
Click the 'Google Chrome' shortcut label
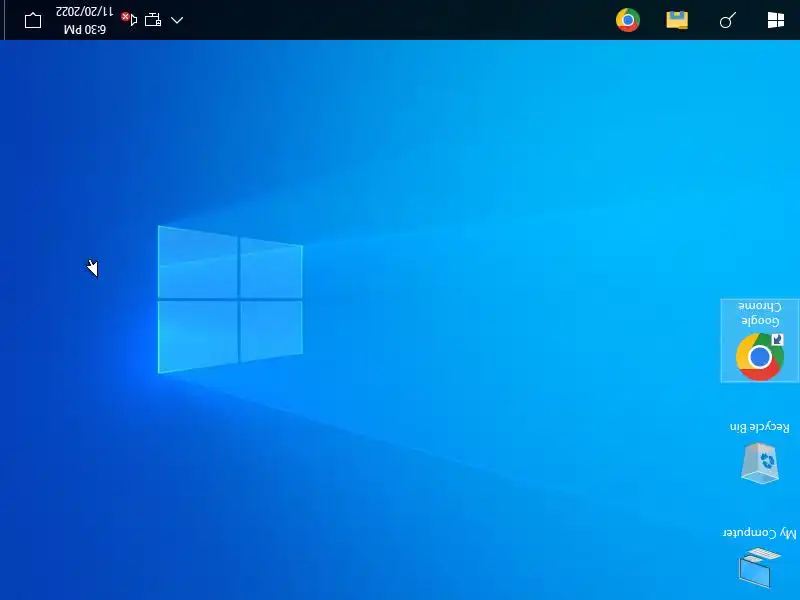coord(760,313)
